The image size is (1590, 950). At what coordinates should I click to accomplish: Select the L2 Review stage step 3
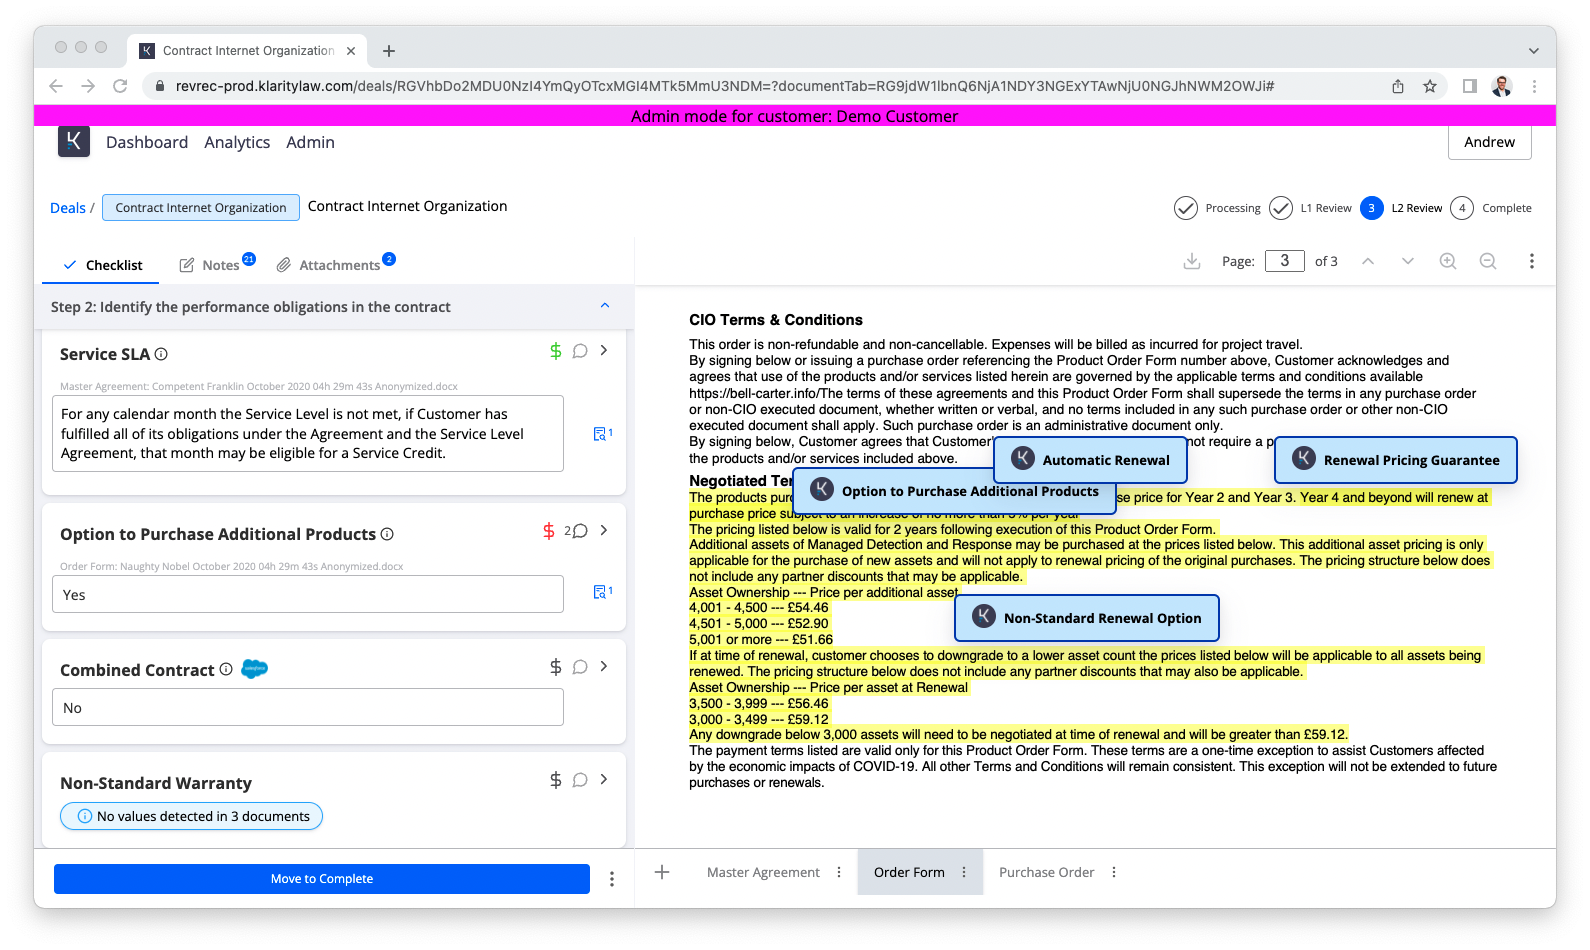pos(1372,208)
